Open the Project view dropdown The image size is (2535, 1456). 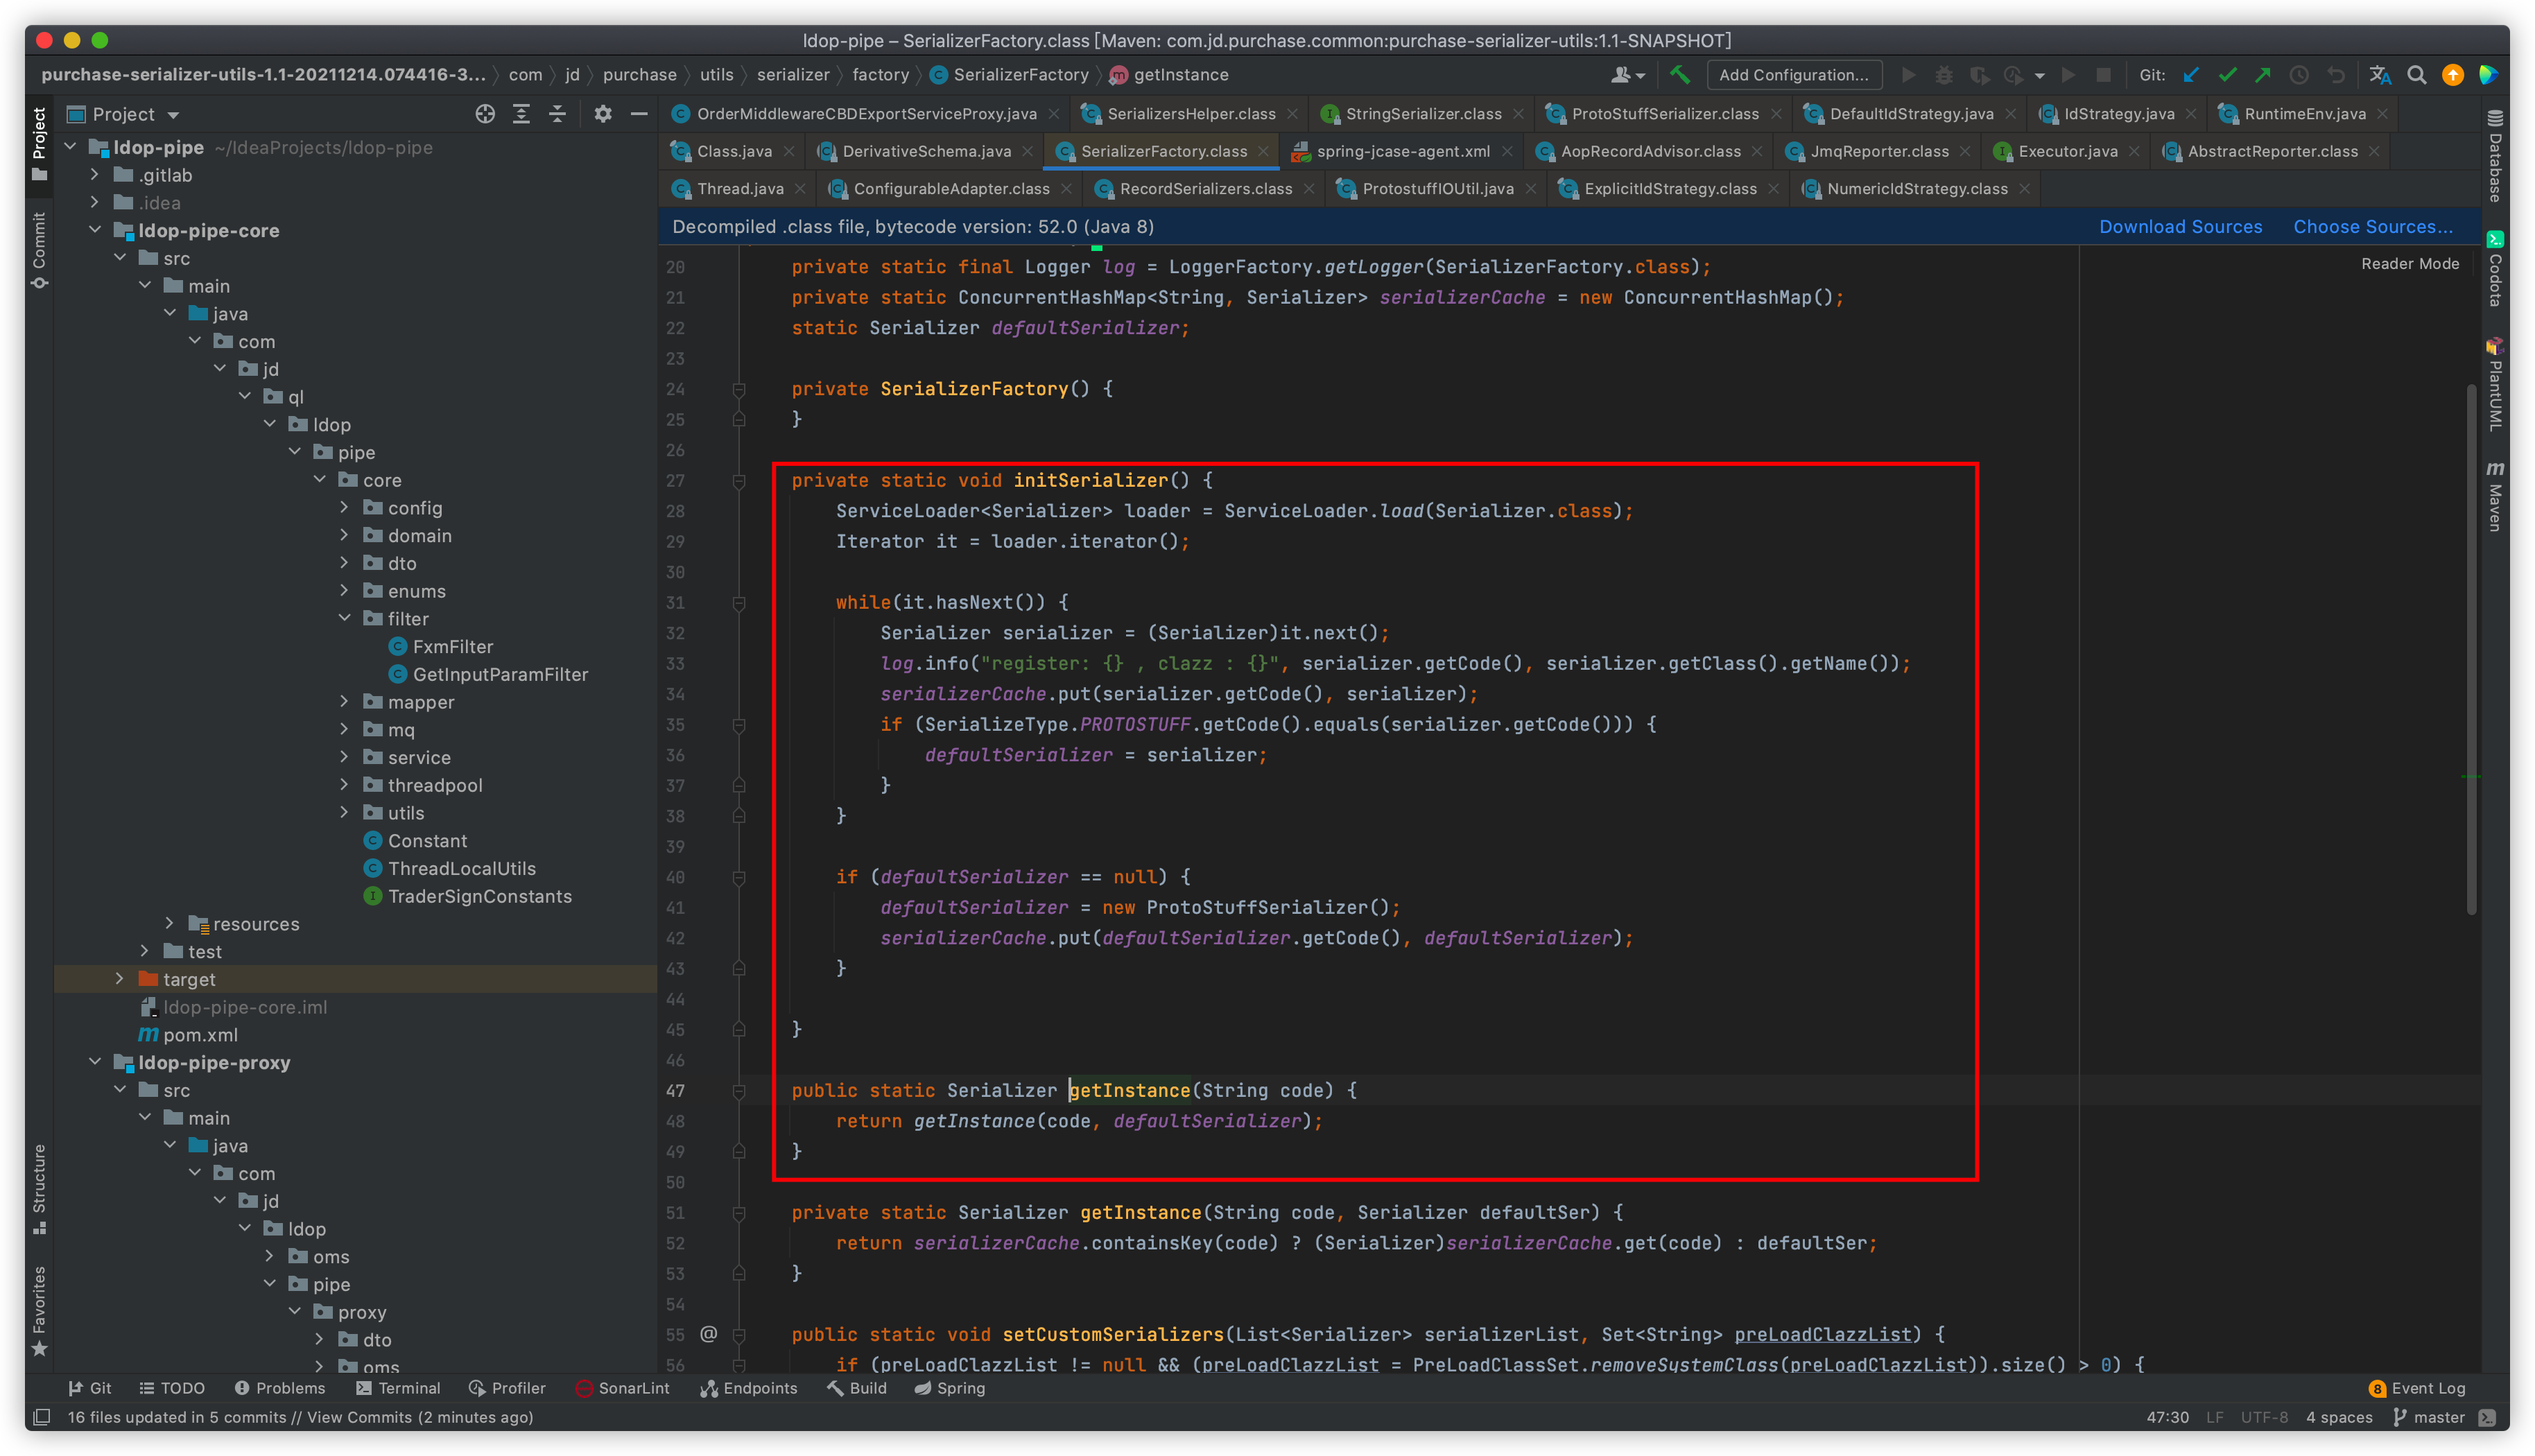[173, 115]
